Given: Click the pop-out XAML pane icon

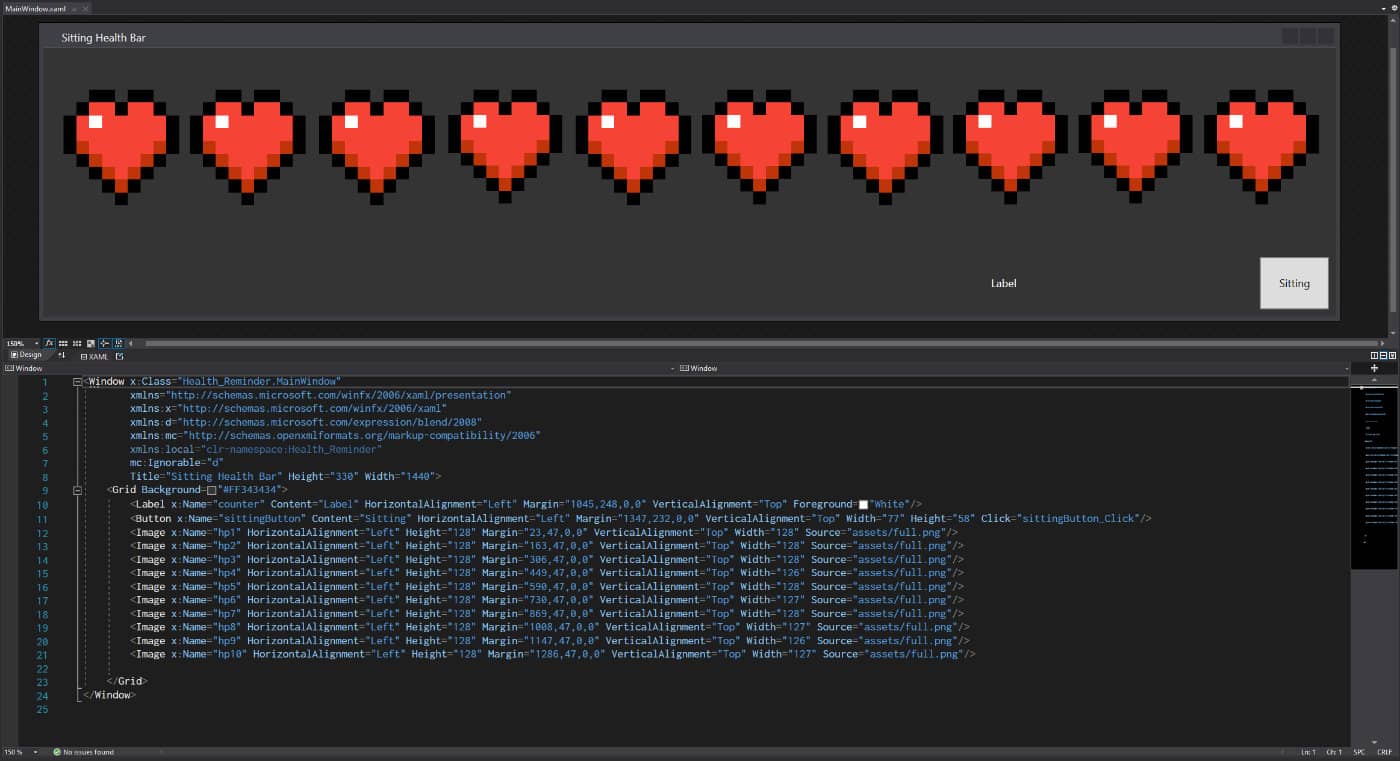Looking at the screenshot, I should pos(120,356).
